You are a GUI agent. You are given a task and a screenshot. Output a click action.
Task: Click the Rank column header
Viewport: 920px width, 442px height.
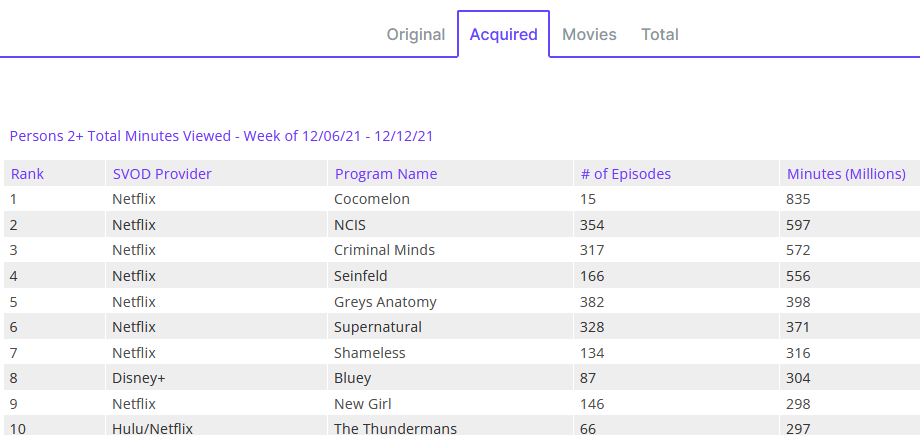pos(28,174)
